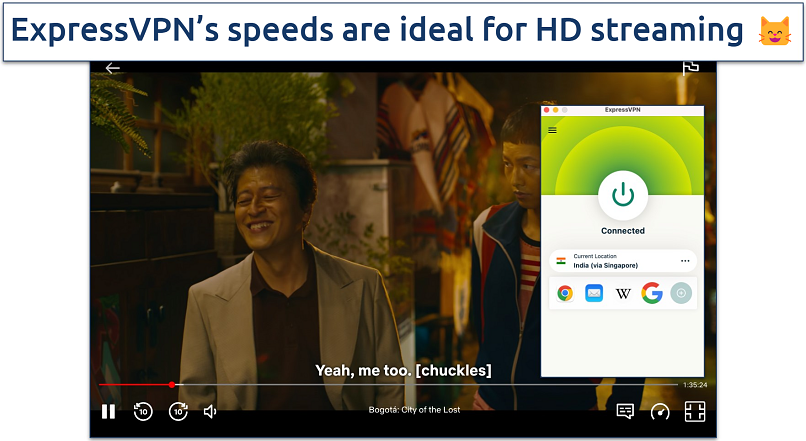The image size is (806, 441).
Task: Close the ExpressVPN window
Action: click(548, 109)
